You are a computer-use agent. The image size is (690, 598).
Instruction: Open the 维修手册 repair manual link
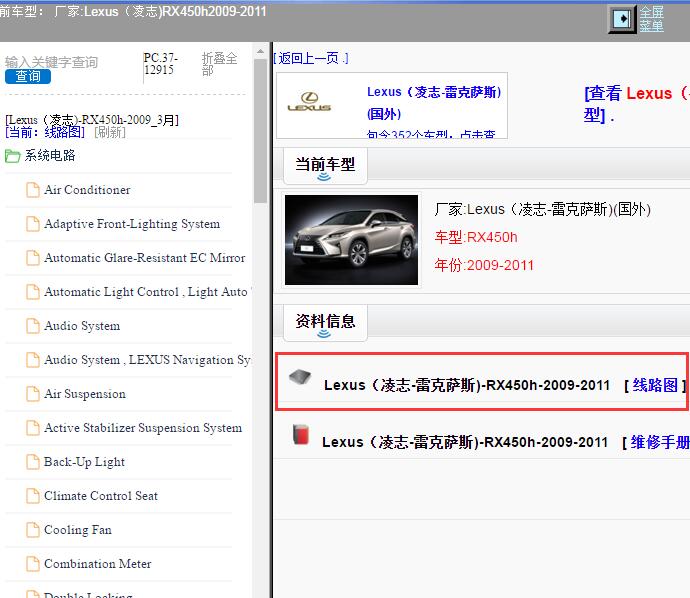(660, 442)
